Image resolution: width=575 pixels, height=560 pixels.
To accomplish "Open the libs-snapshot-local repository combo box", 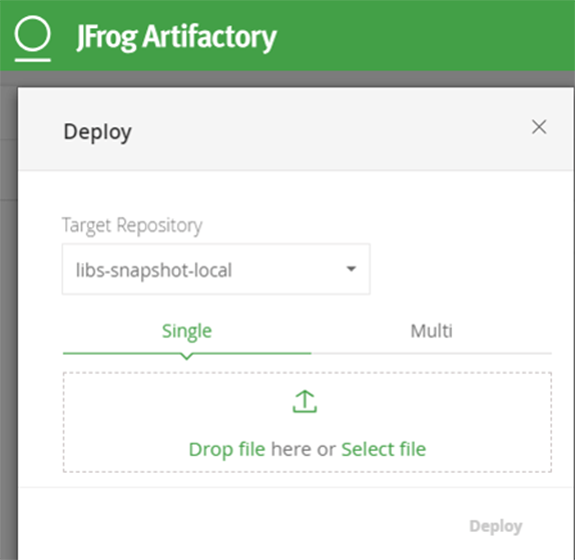I will pyautogui.click(x=216, y=269).
